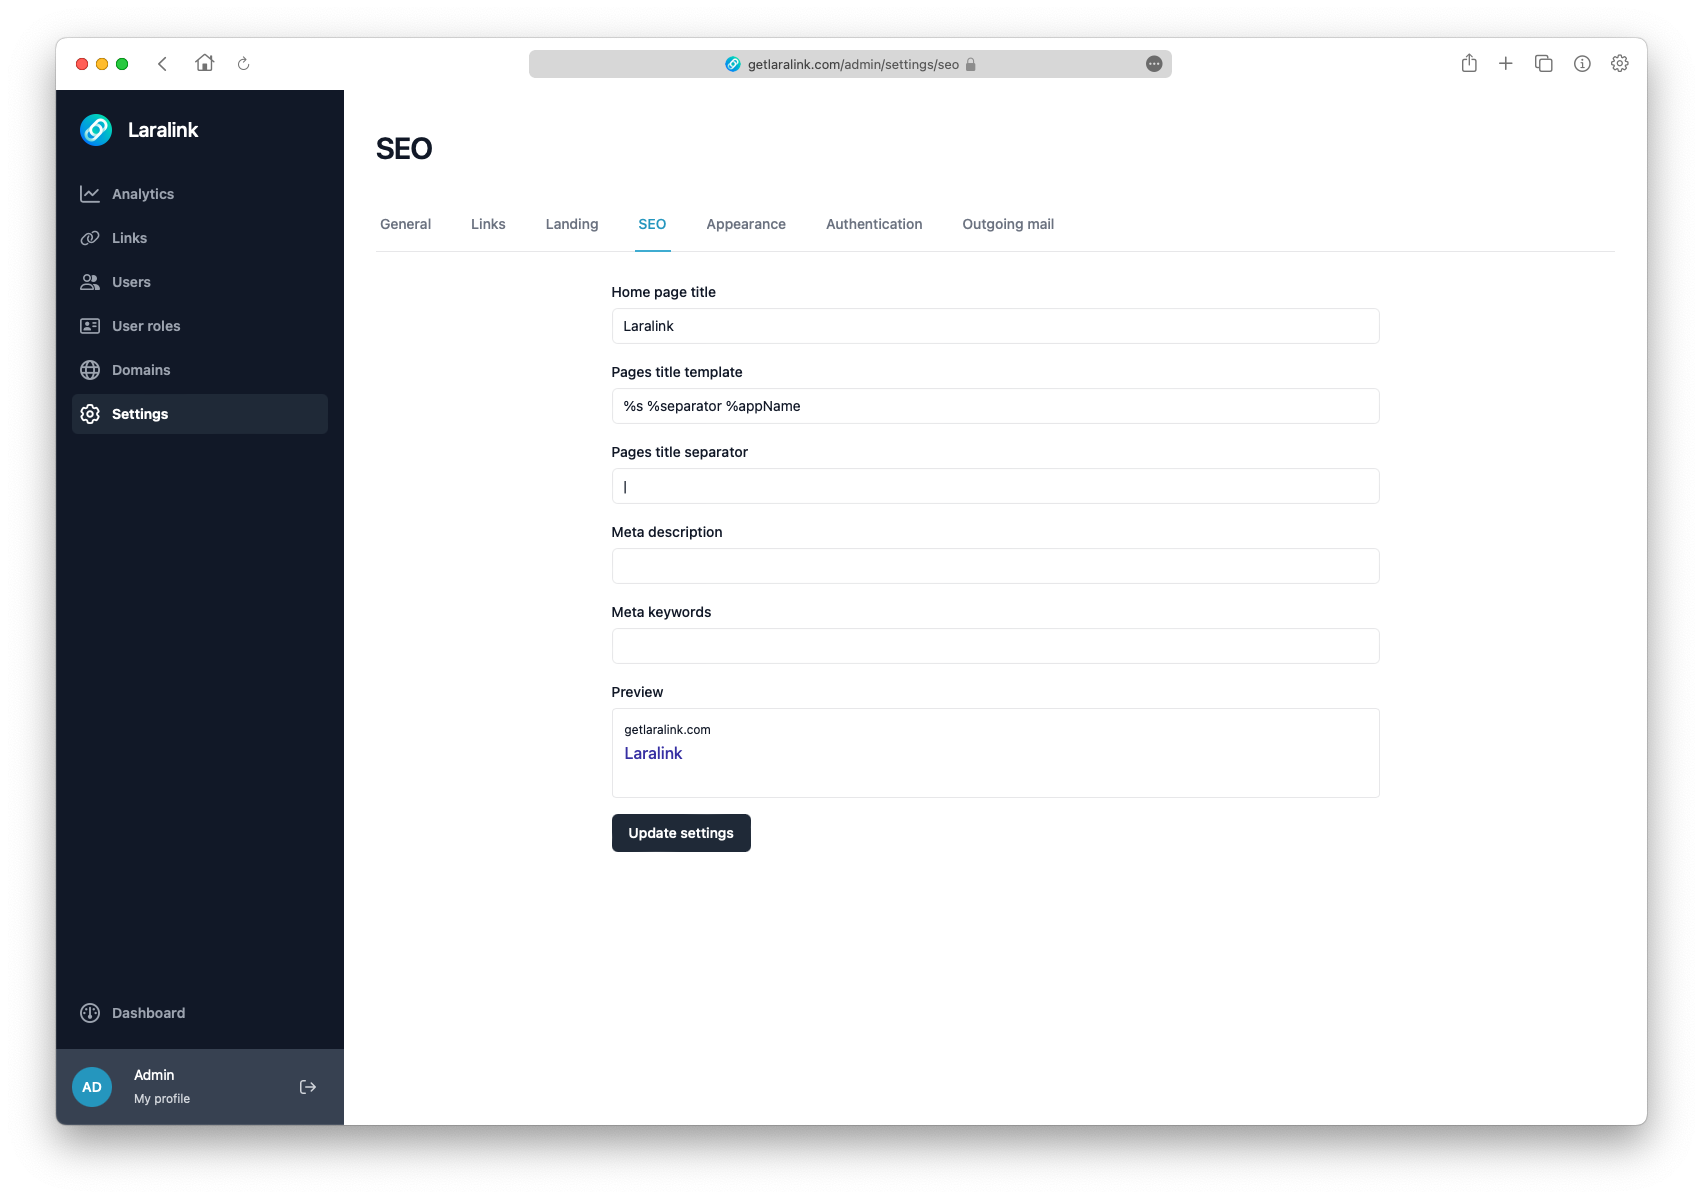The height and width of the screenshot is (1199, 1703).
Task: Click the User roles ID card icon
Action: coord(90,326)
